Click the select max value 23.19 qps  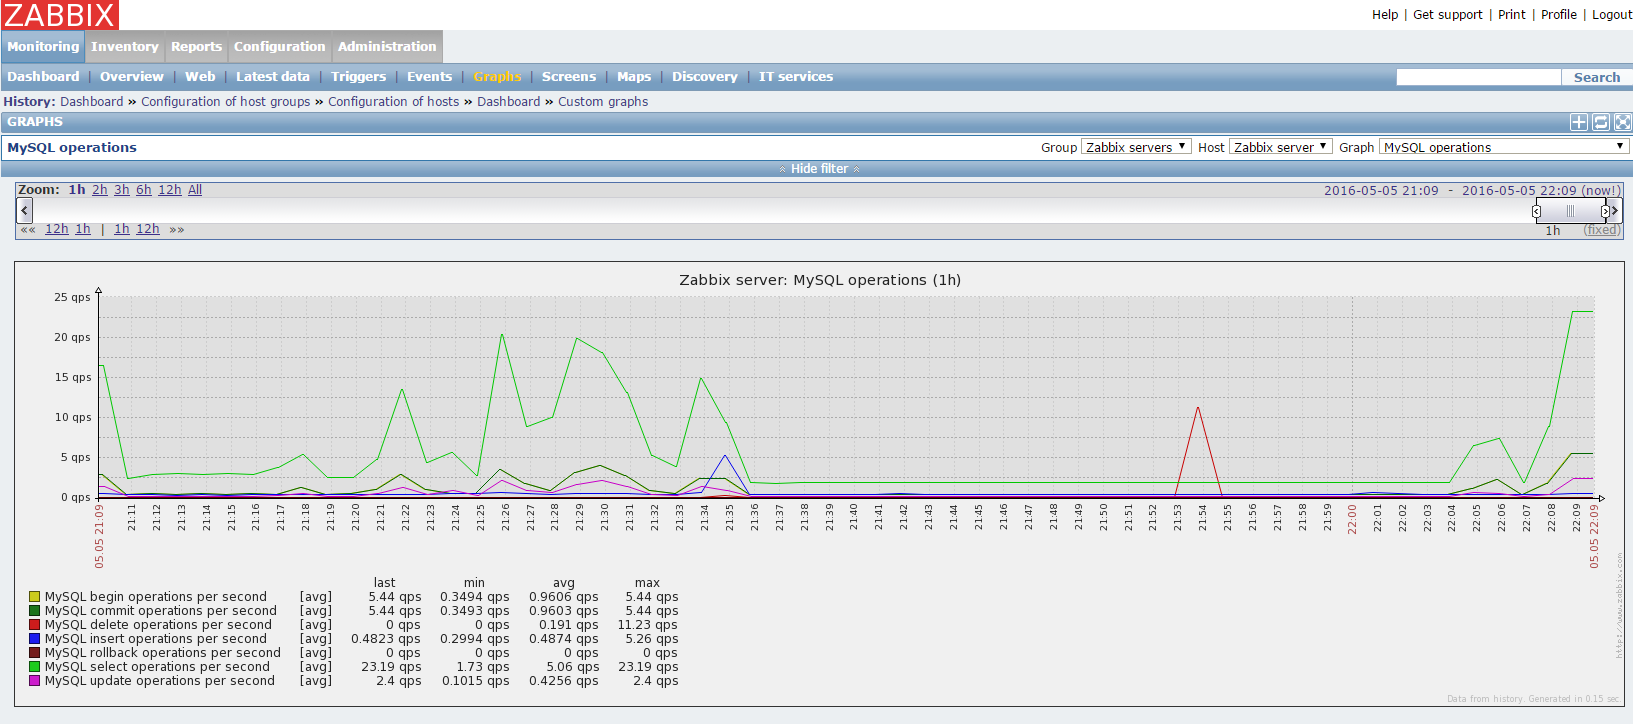tap(648, 667)
